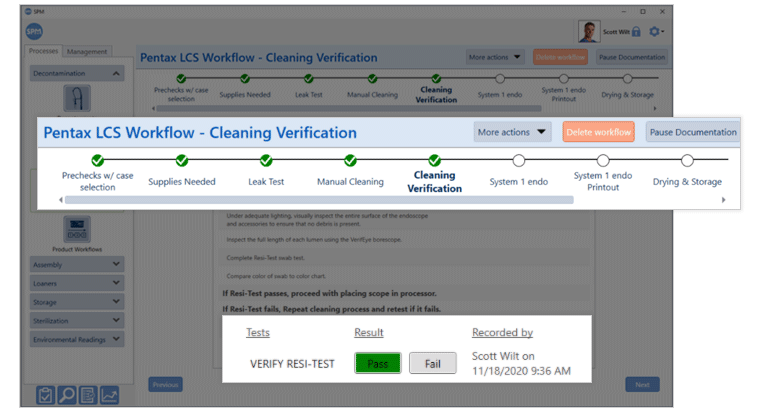
Task: Click dimmed Leak Test checkmark in background header
Action: 309,79
